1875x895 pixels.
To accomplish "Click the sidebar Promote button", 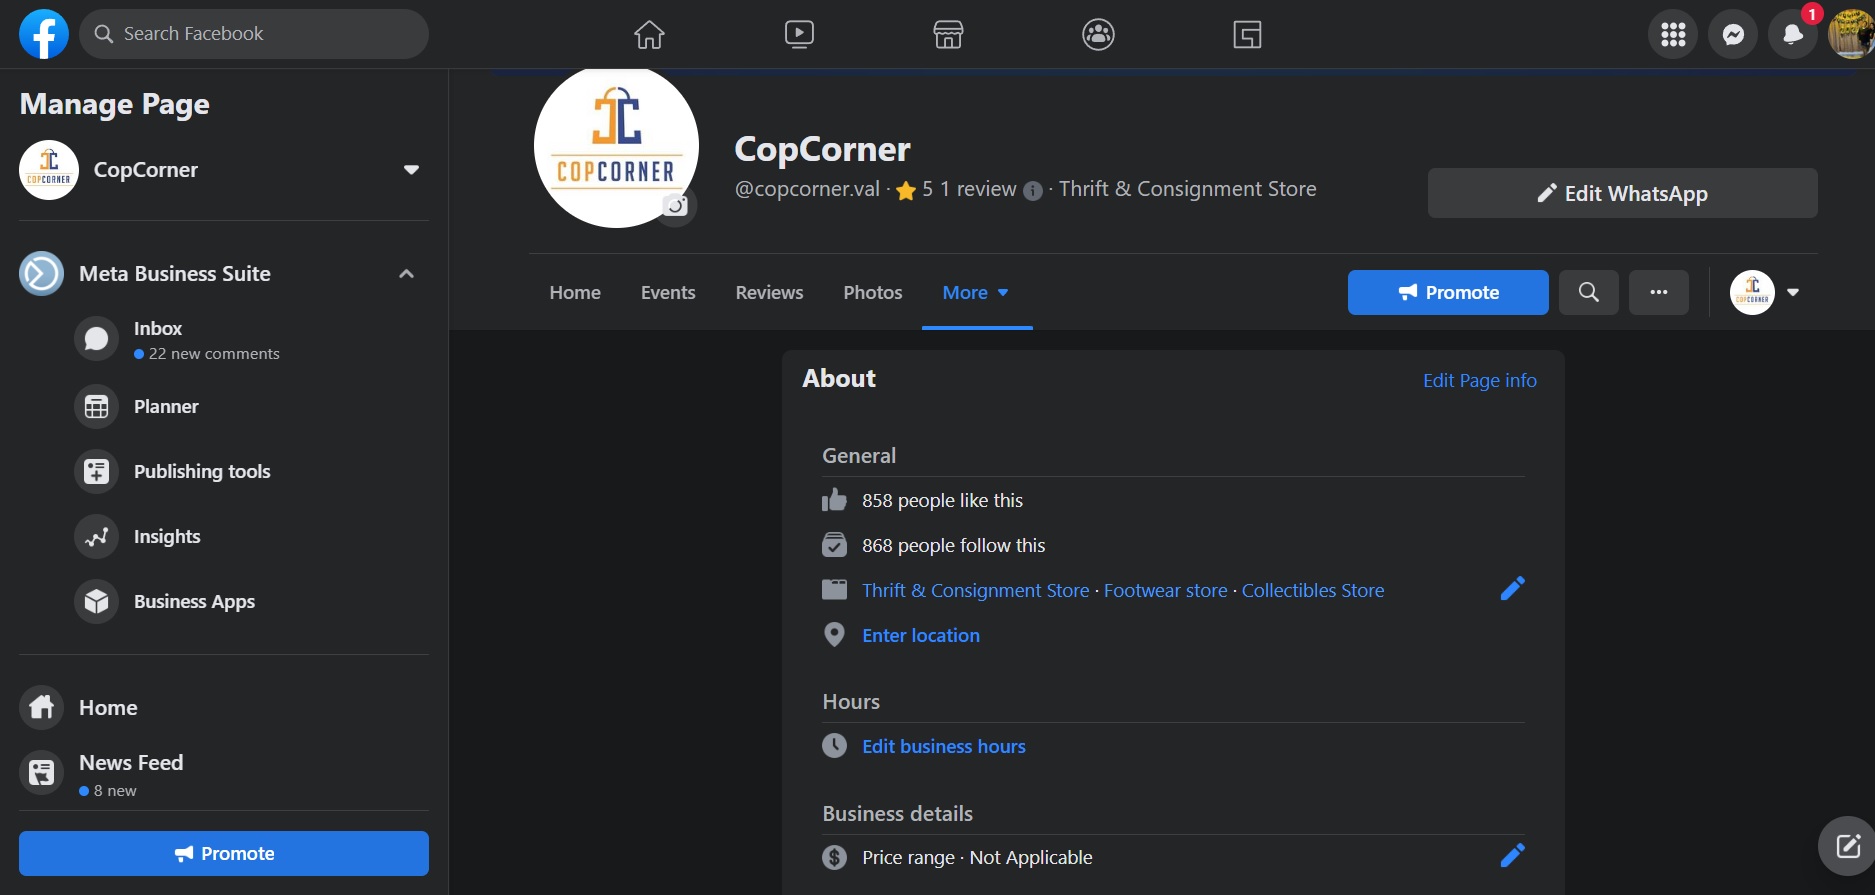I will 224,854.
